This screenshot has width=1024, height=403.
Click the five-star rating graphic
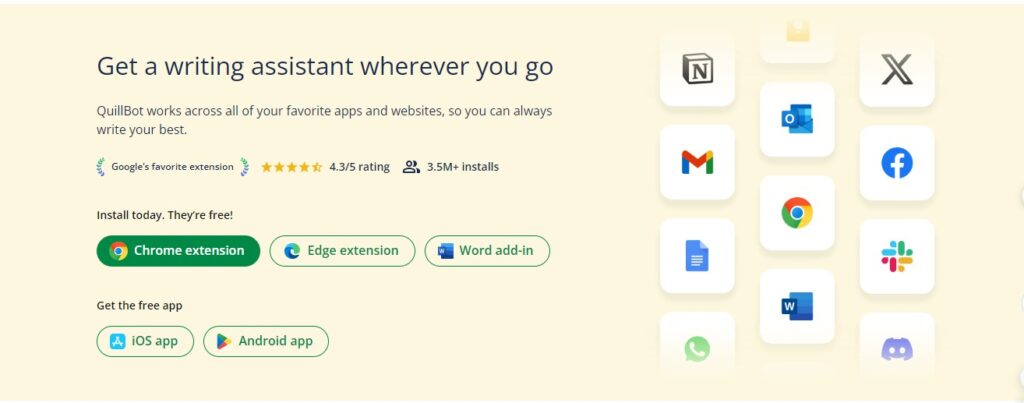tap(291, 167)
